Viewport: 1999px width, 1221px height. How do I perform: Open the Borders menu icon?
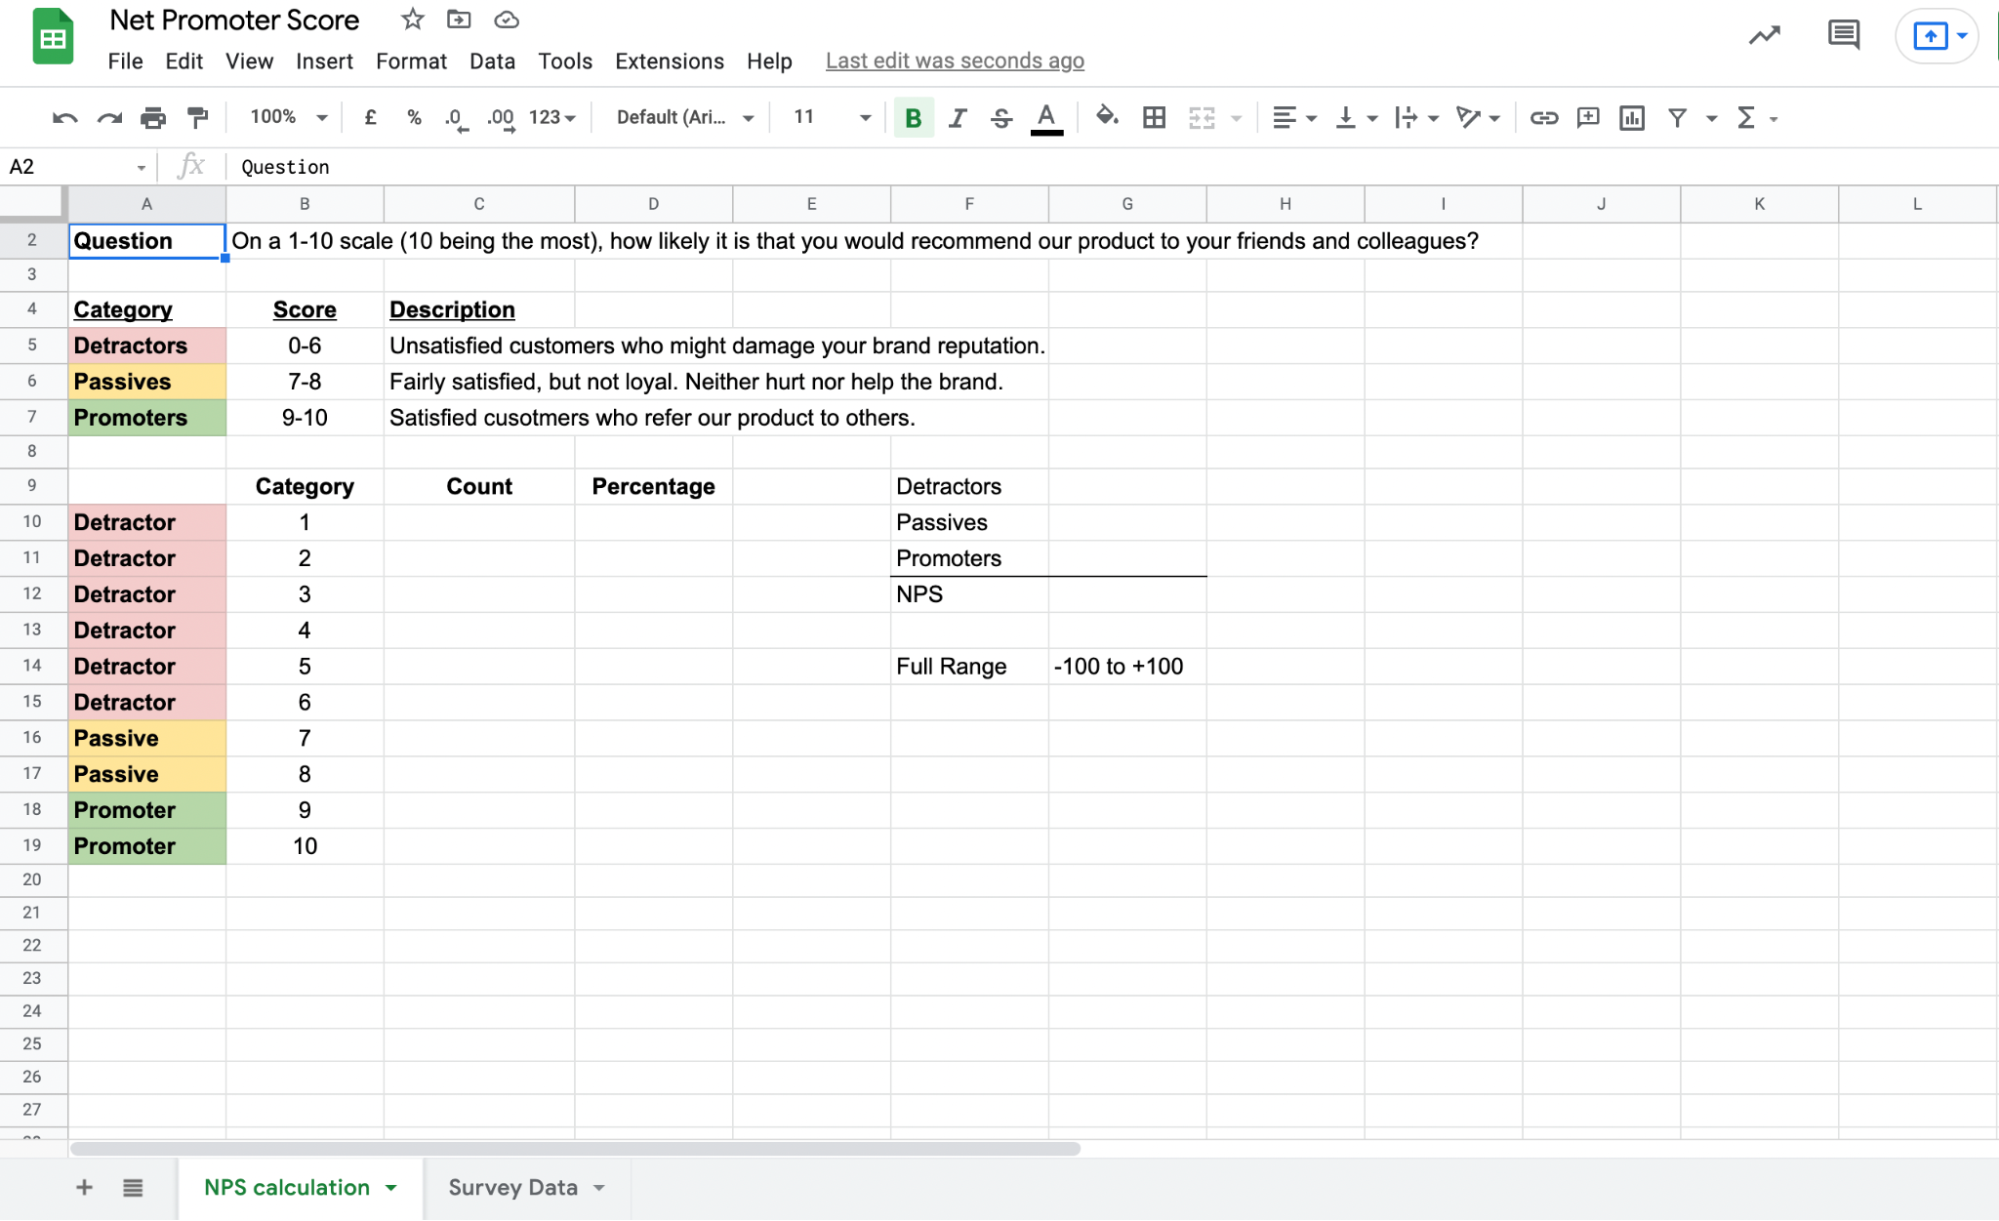point(1153,117)
